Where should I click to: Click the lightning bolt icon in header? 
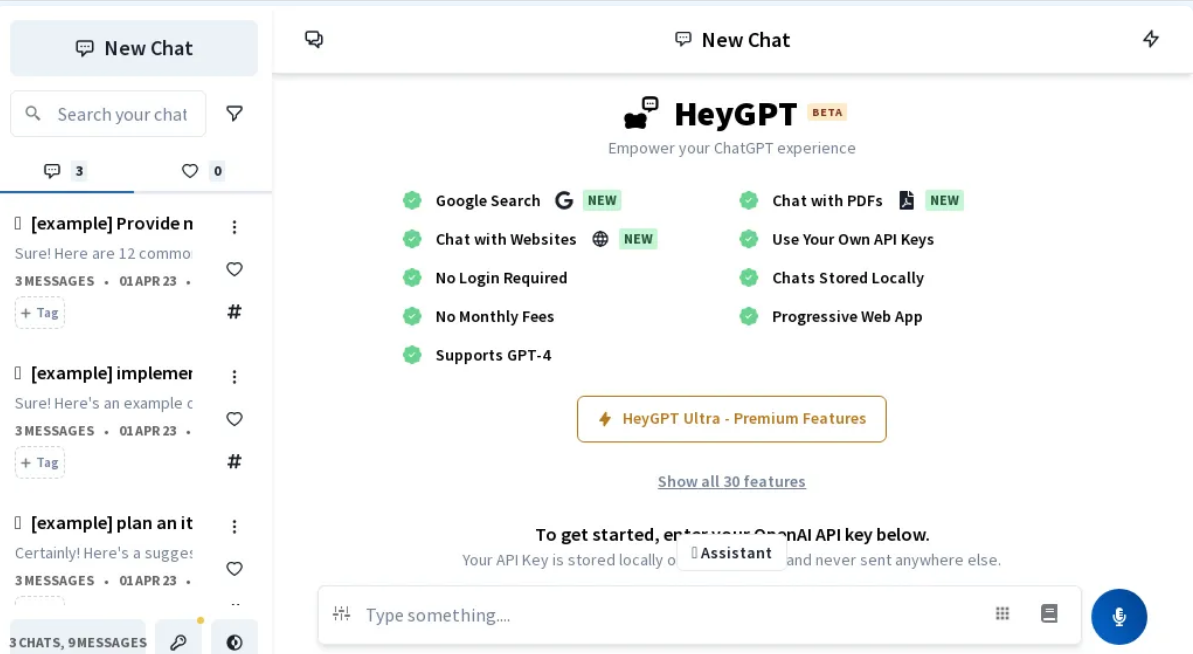pyautogui.click(x=1151, y=39)
